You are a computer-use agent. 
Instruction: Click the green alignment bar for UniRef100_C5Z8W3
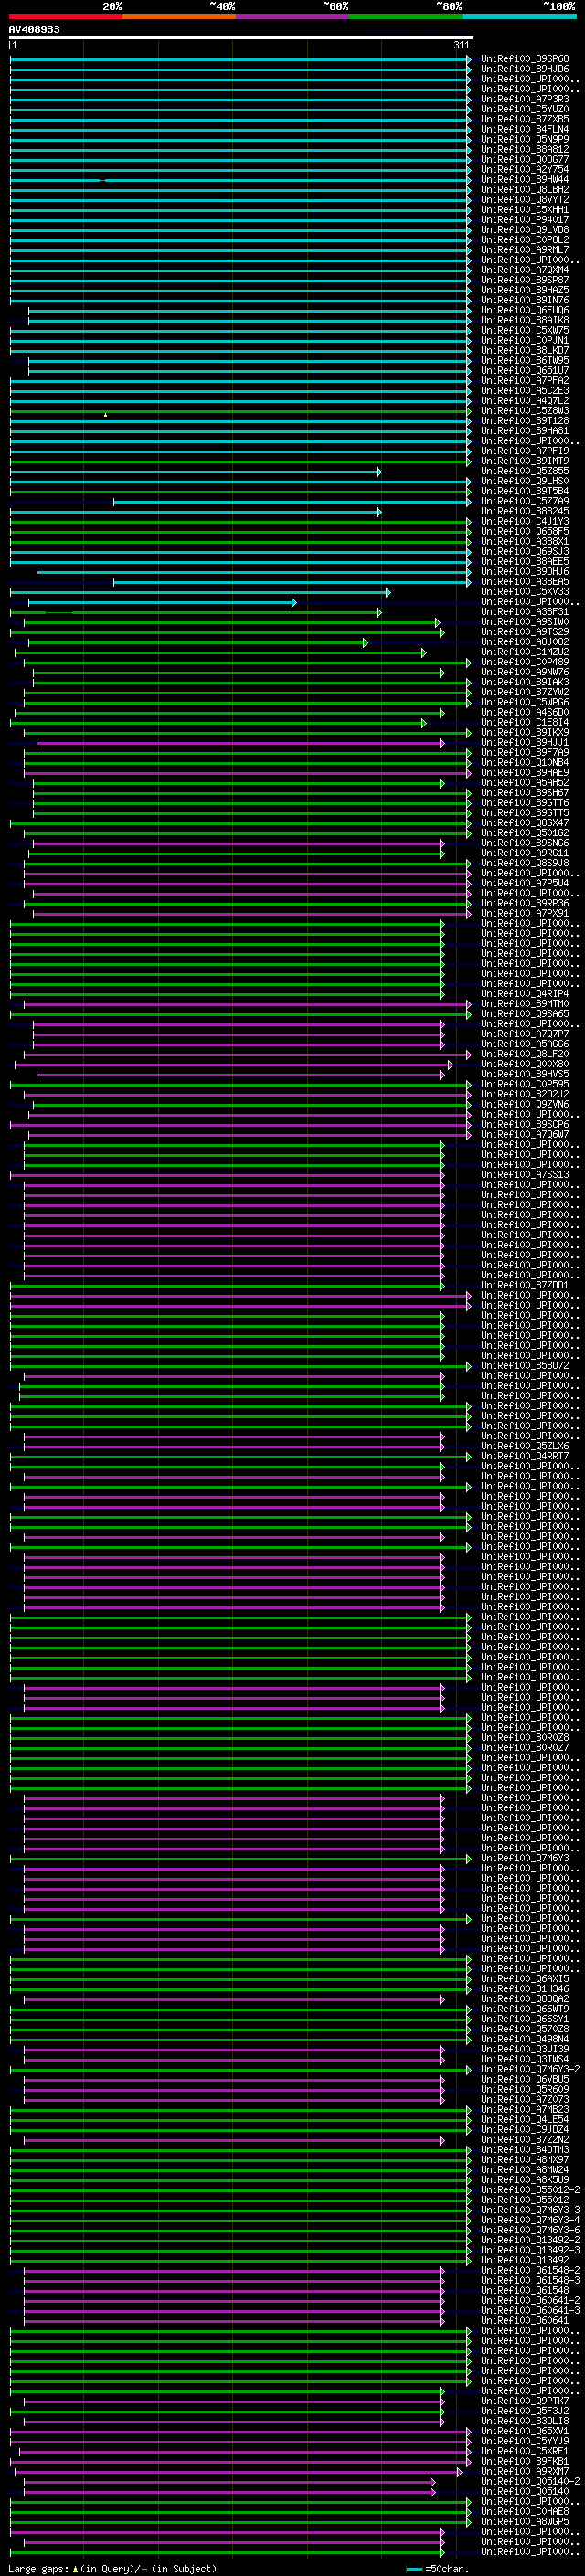[240, 411]
